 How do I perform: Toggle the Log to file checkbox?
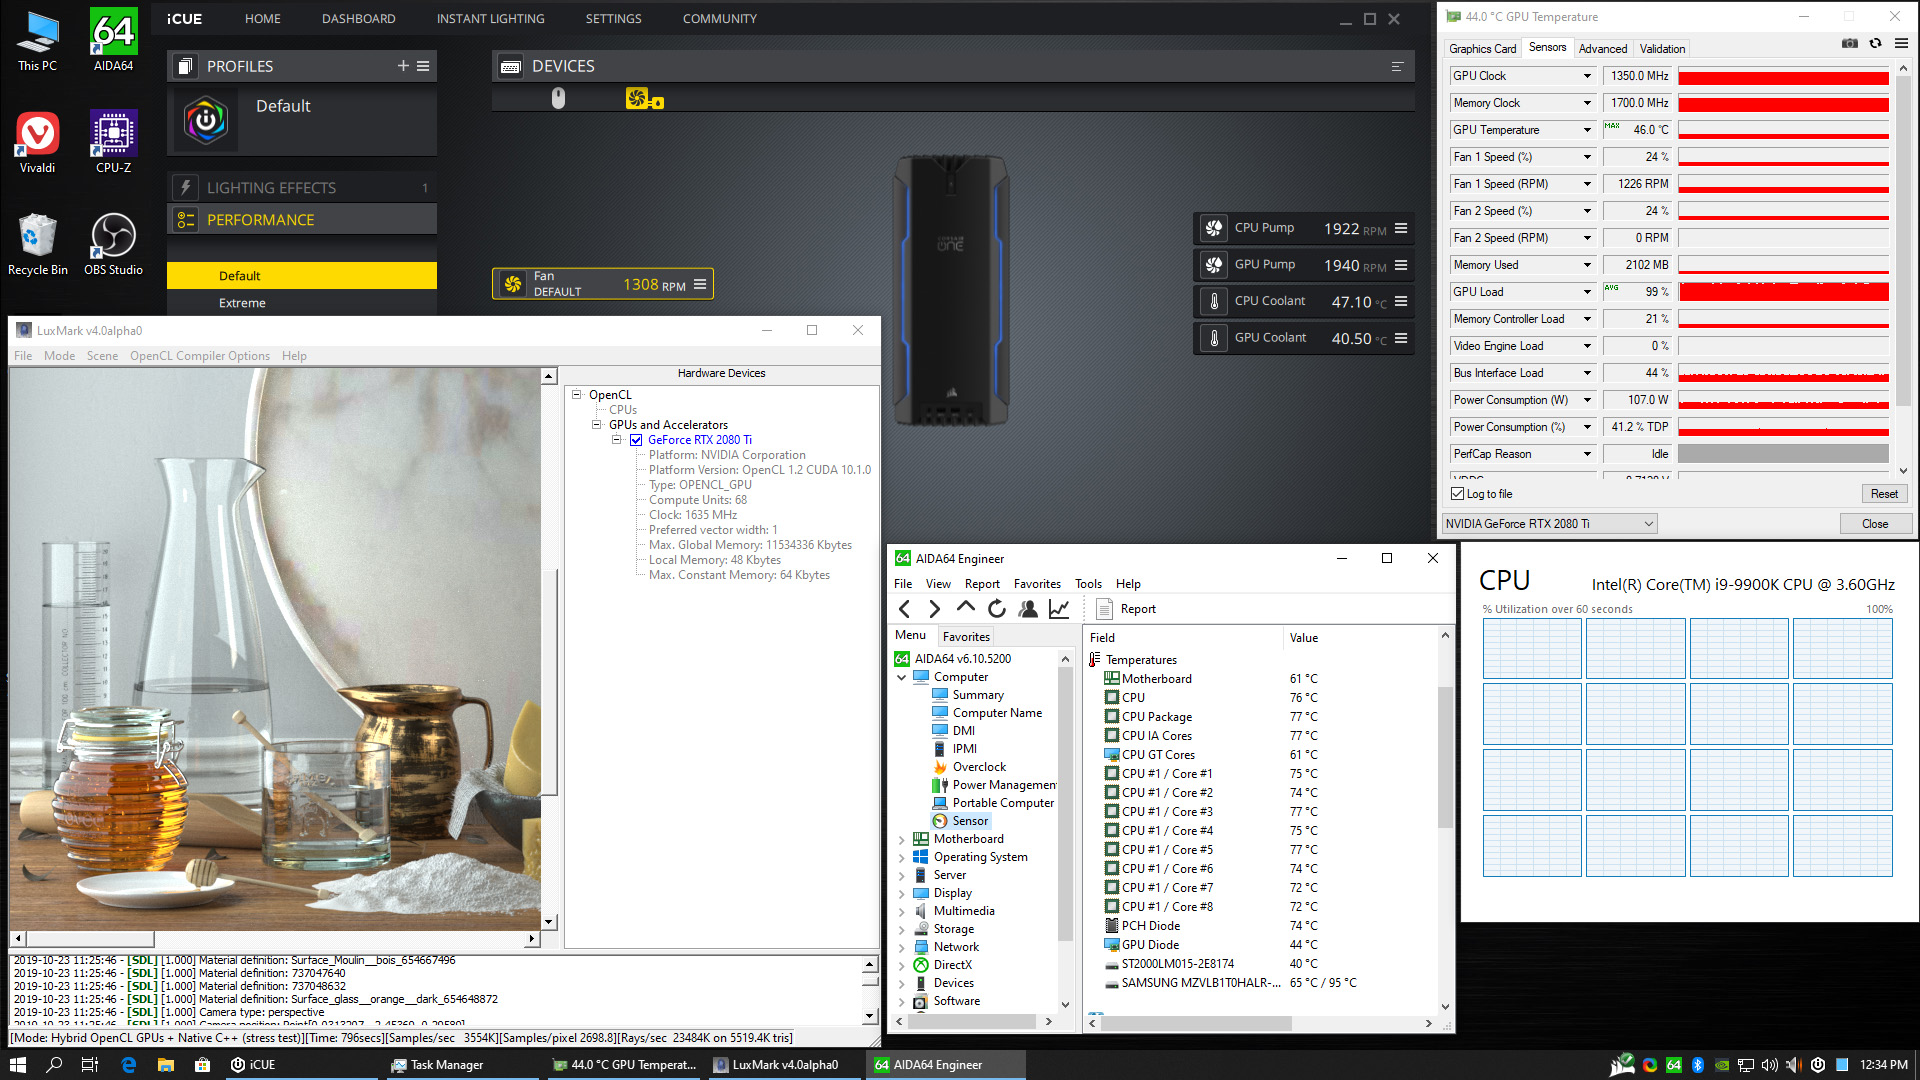click(x=1457, y=494)
